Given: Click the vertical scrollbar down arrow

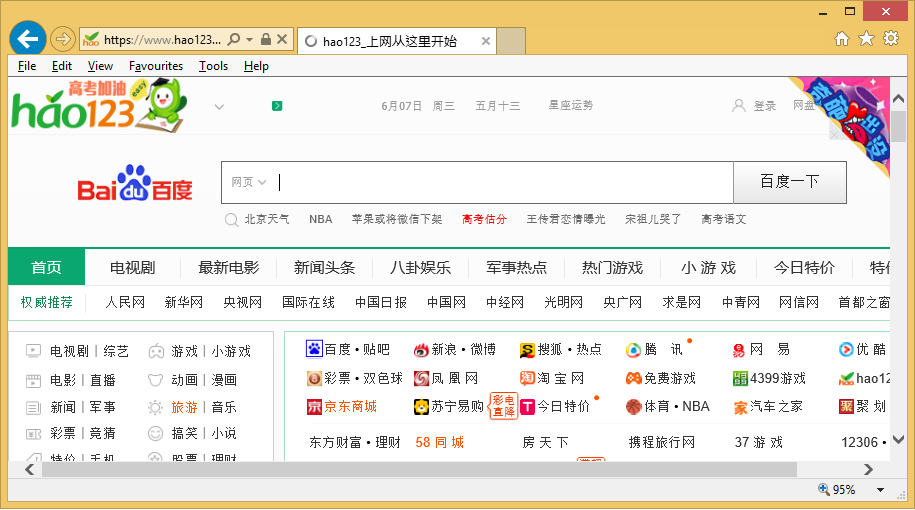Looking at the screenshot, I should 899,439.
